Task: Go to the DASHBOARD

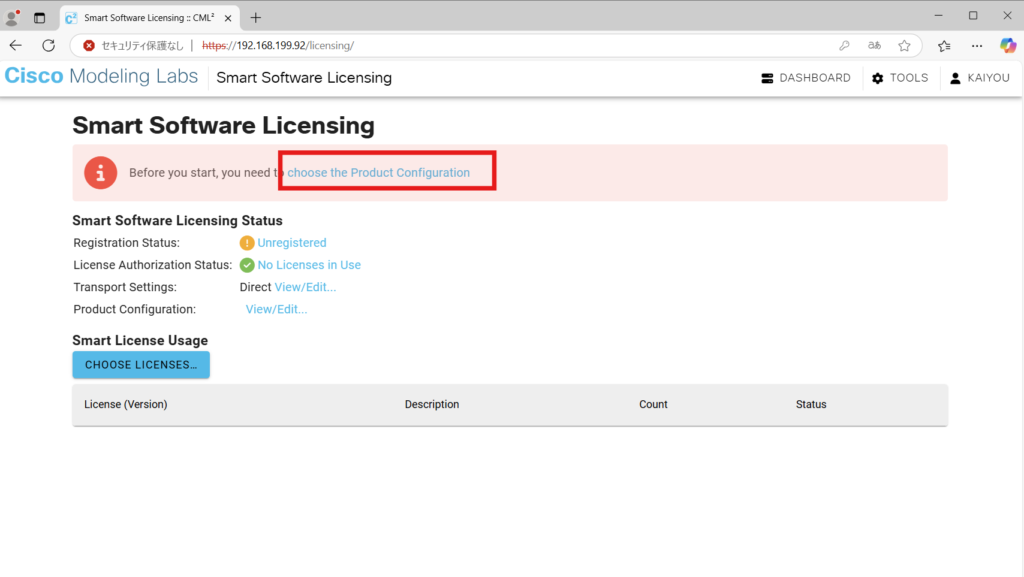Action: tap(806, 78)
